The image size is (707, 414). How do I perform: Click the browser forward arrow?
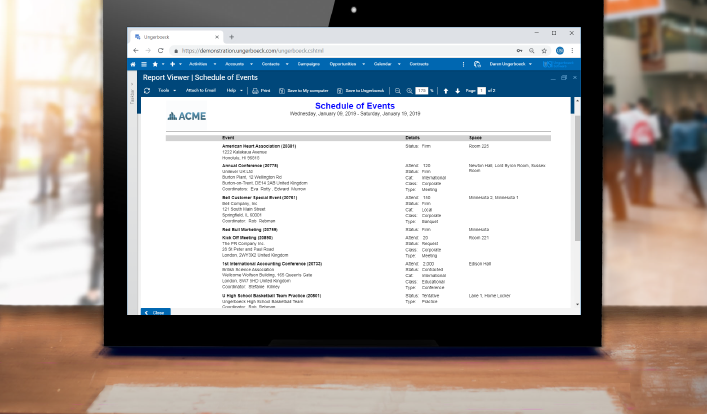point(148,51)
